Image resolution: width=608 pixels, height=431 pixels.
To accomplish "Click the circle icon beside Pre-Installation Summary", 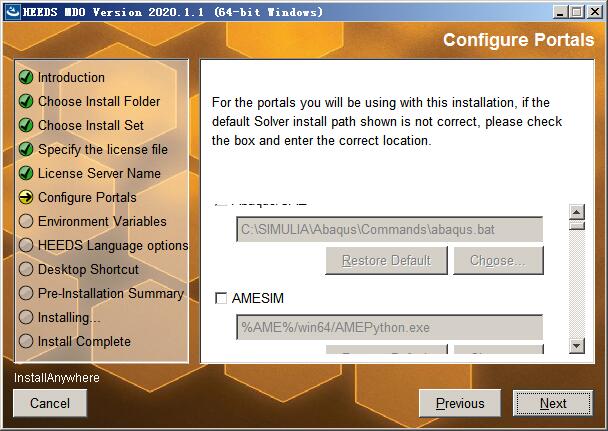I will tap(26, 293).
